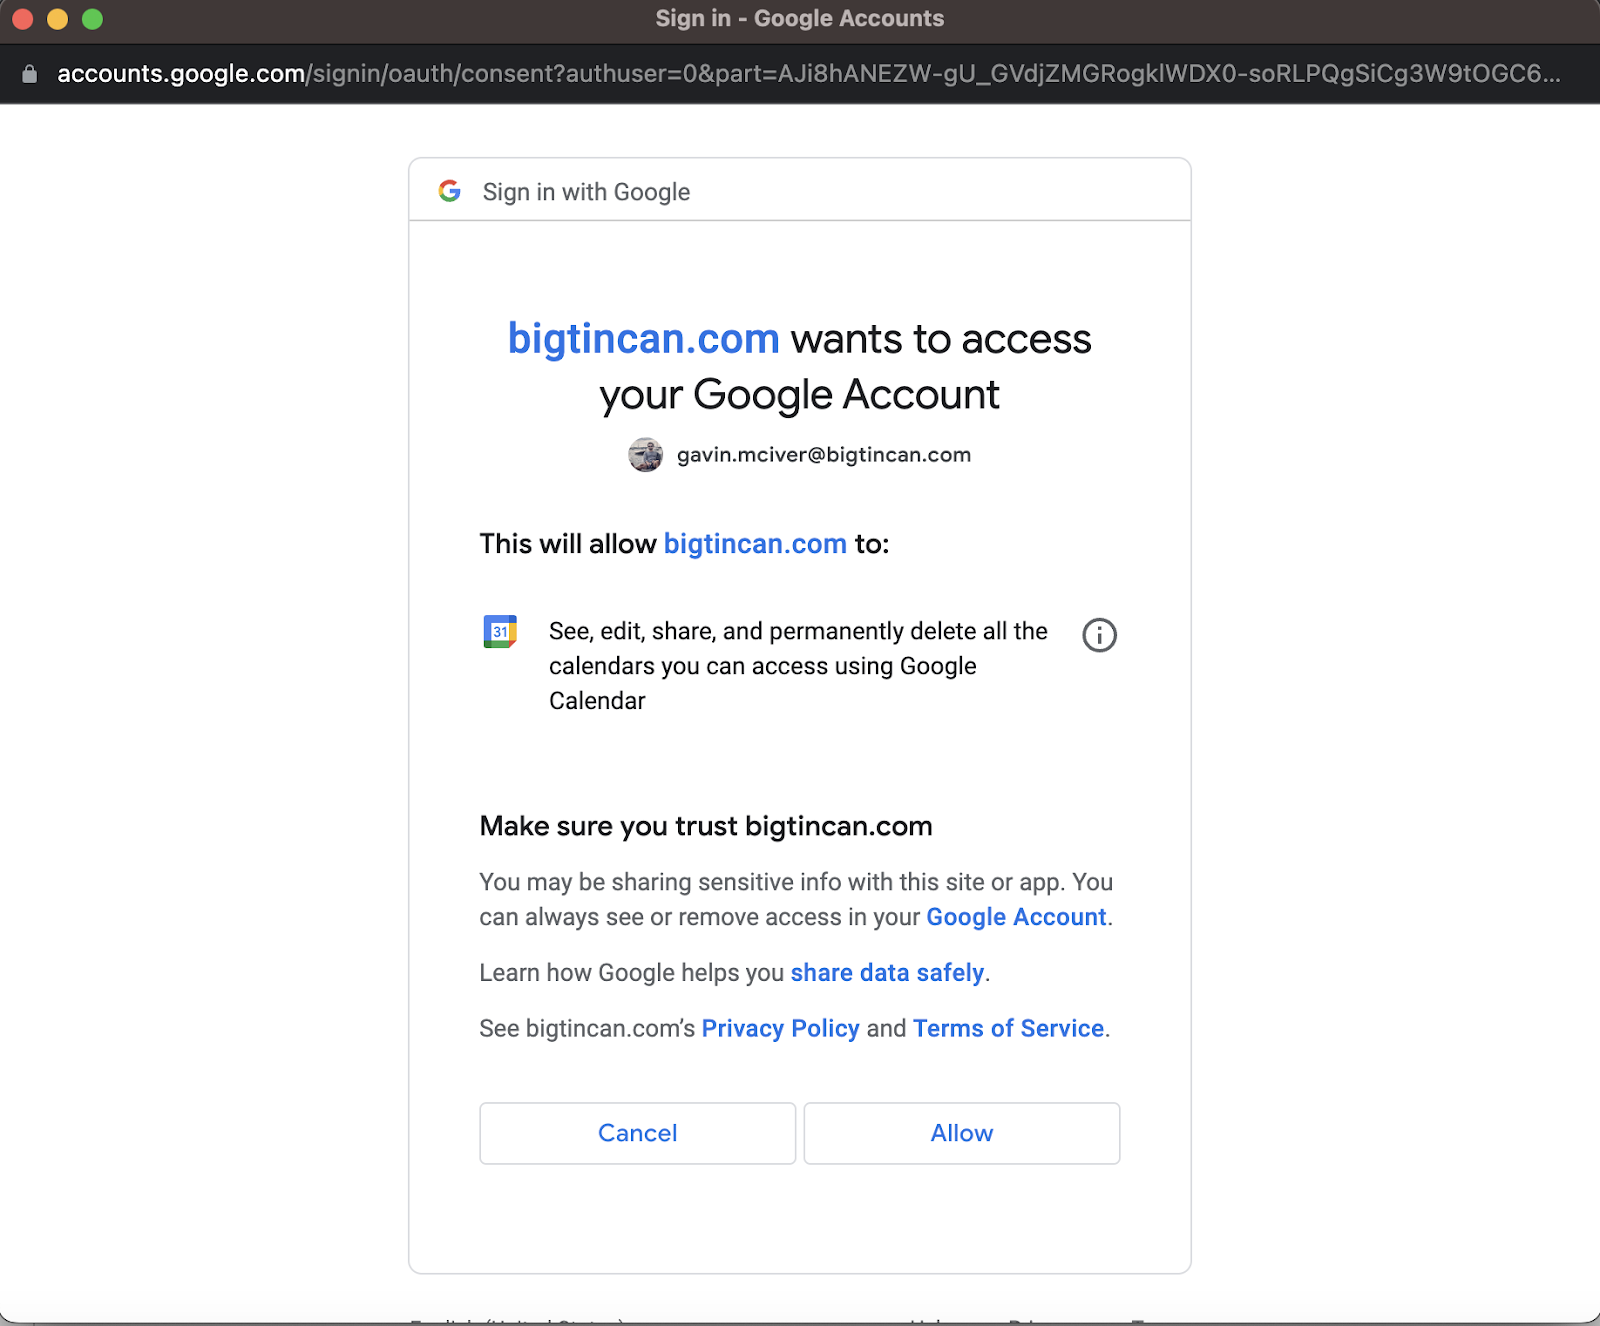1600x1326 pixels.
Task: Click bigtincan.com in 'This will allow' line
Action: click(755, 544)
